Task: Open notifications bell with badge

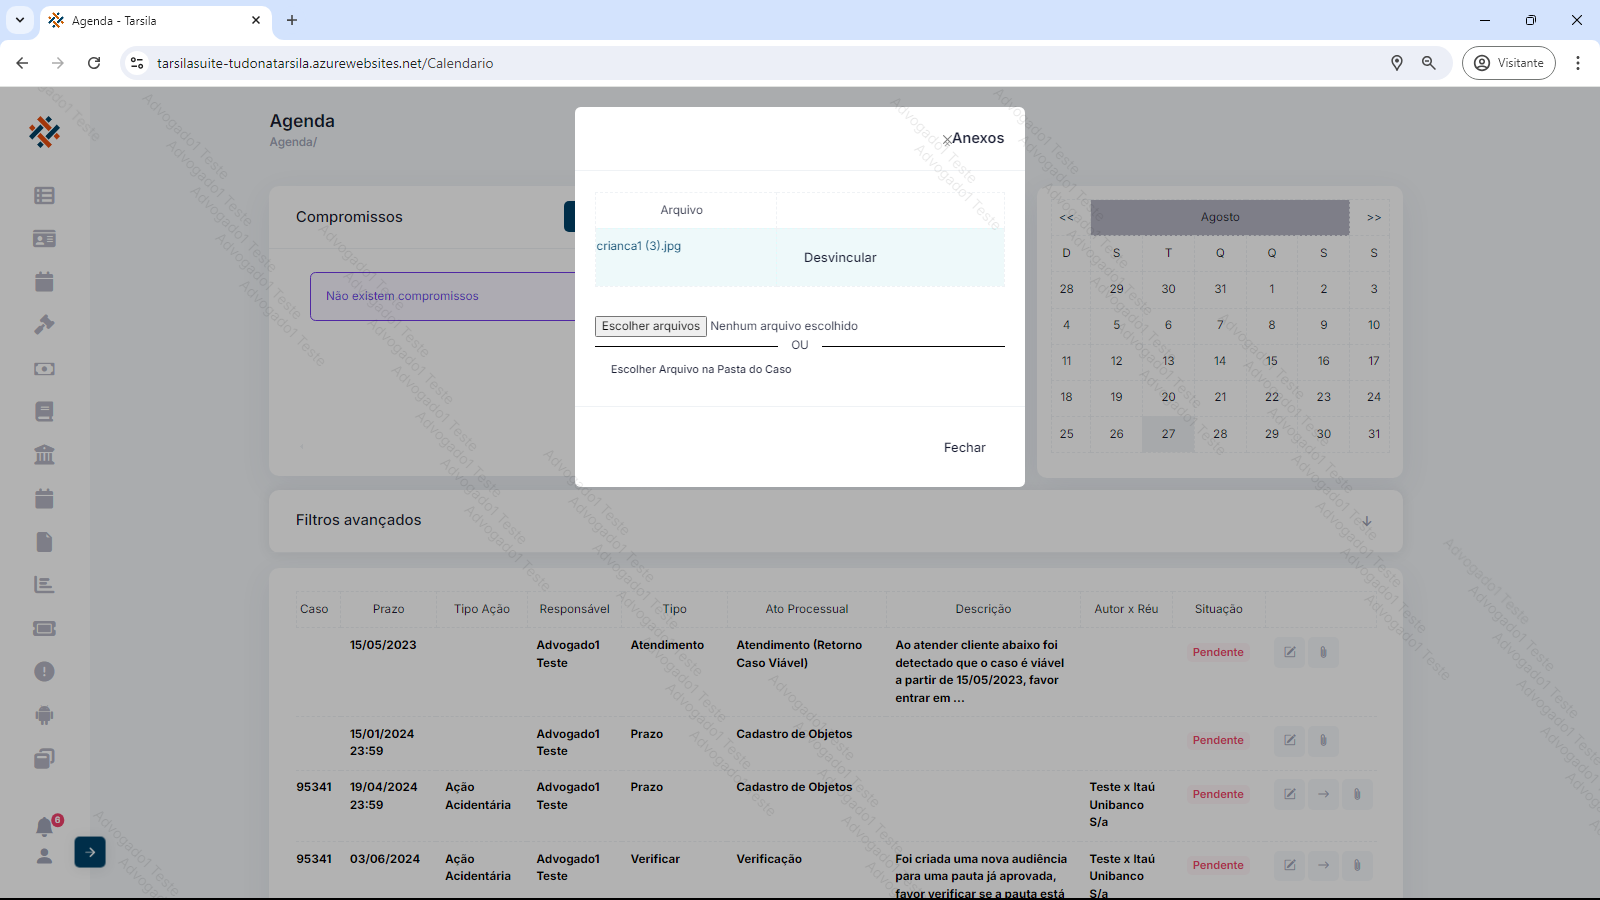Action: (x=45, y=827)
